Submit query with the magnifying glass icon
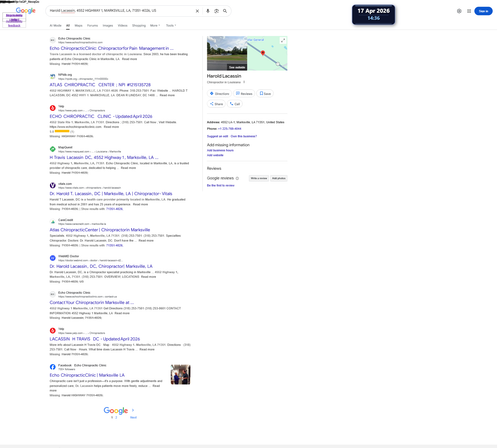Viewport: 500px width, 448px height. [x=225, y=11]
